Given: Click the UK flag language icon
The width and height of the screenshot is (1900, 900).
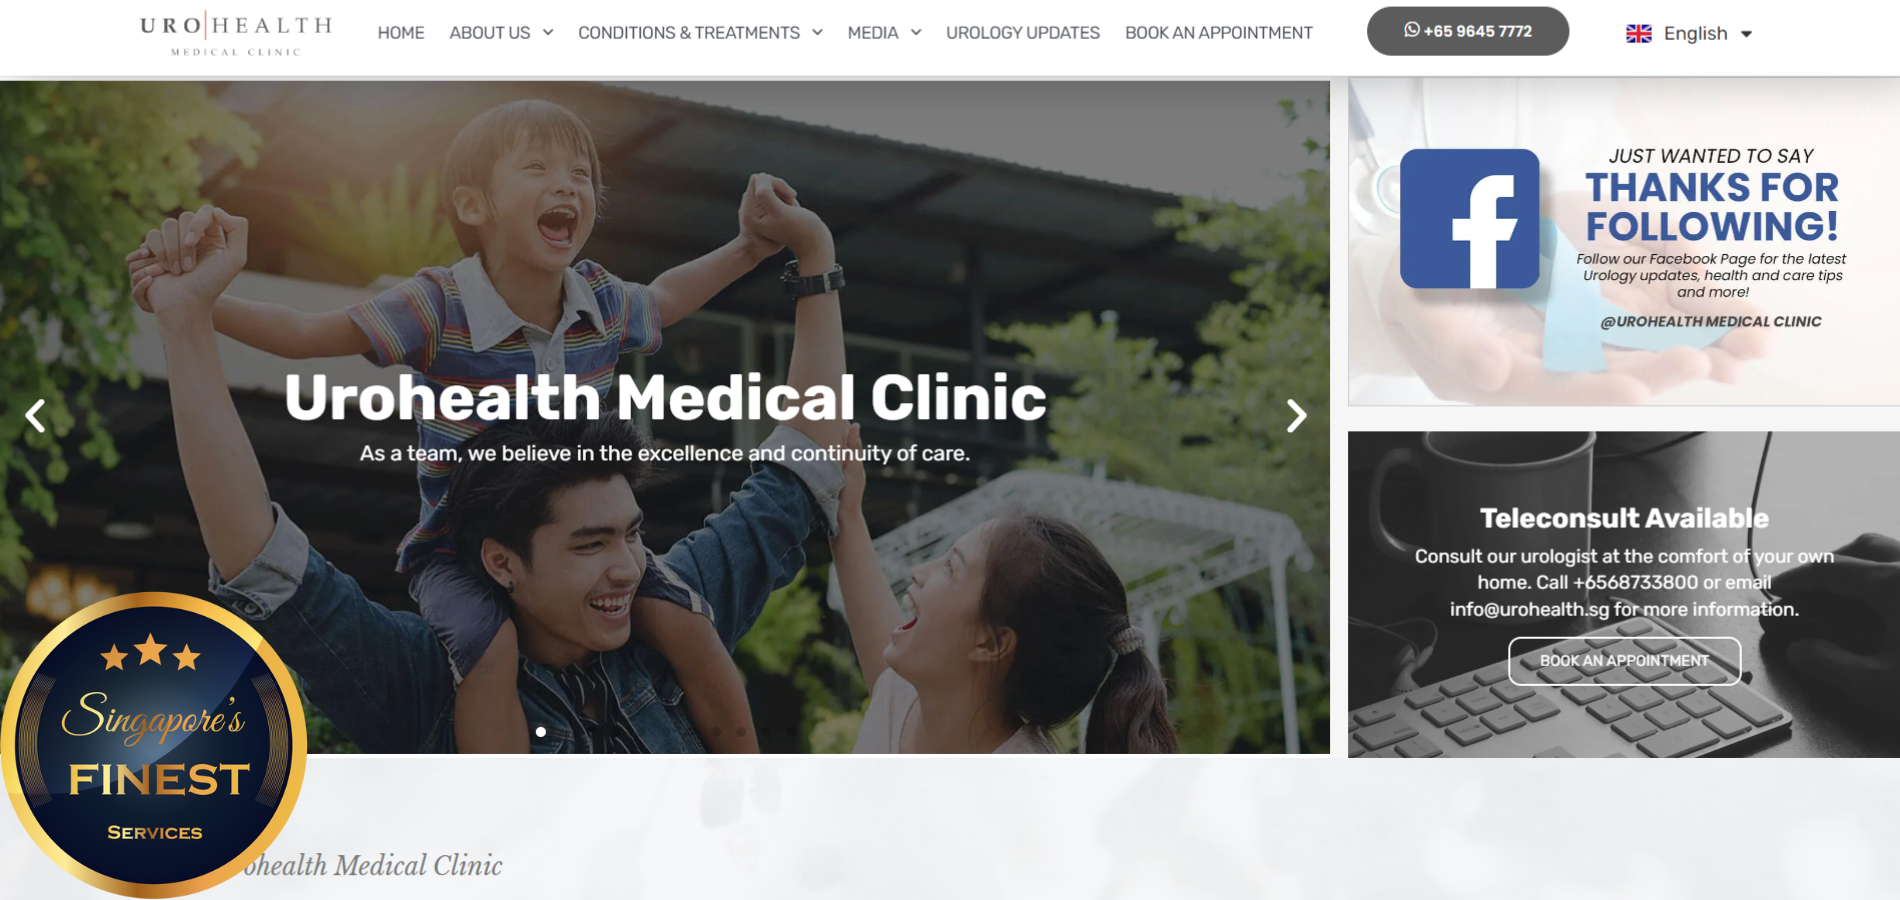Looking at the screenshot, I should pos(1638,34).
